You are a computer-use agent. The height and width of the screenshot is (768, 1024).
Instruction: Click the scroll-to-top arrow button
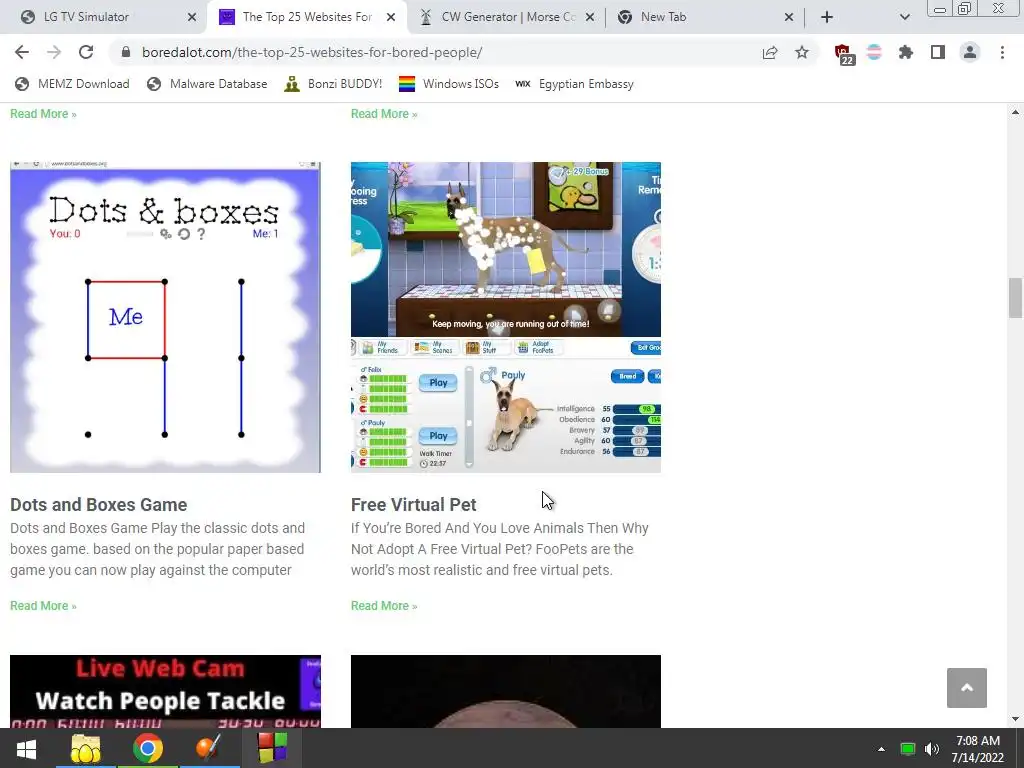[967, 688]
